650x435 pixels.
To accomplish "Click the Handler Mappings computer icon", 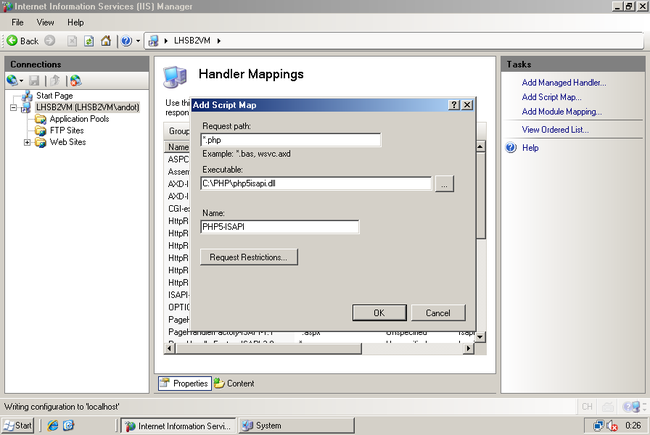I will (175, 77).
